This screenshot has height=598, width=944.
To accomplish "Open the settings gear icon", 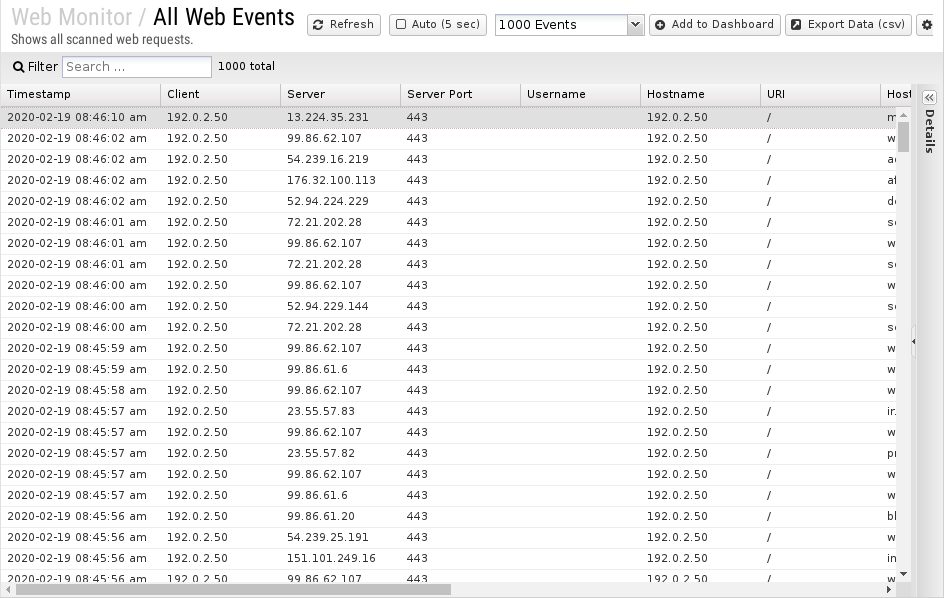I will coord(927,25).
